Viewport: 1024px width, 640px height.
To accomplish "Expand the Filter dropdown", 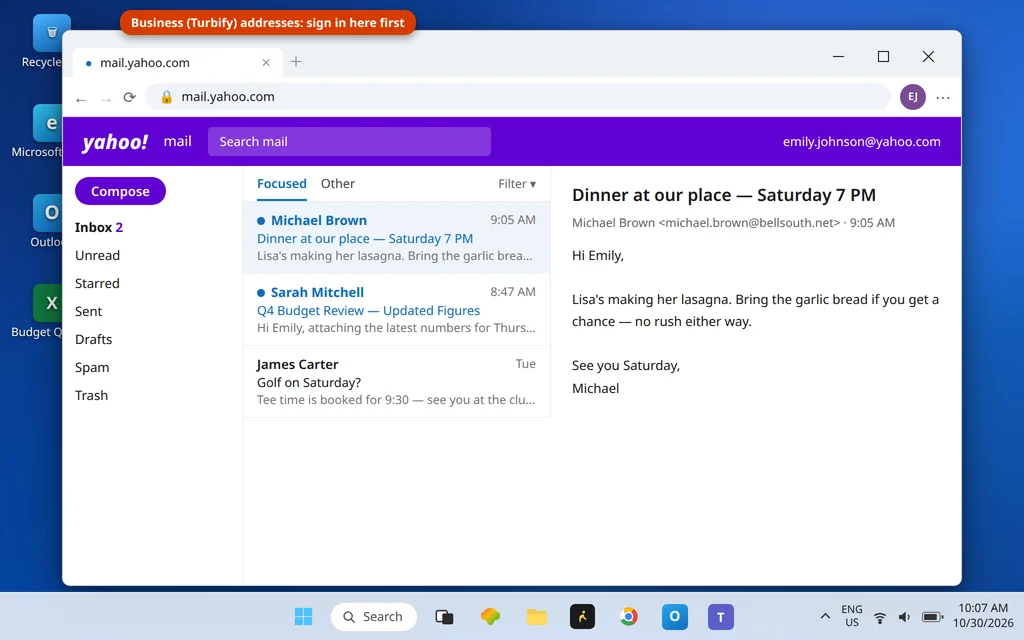I will (x=517, y=184).
